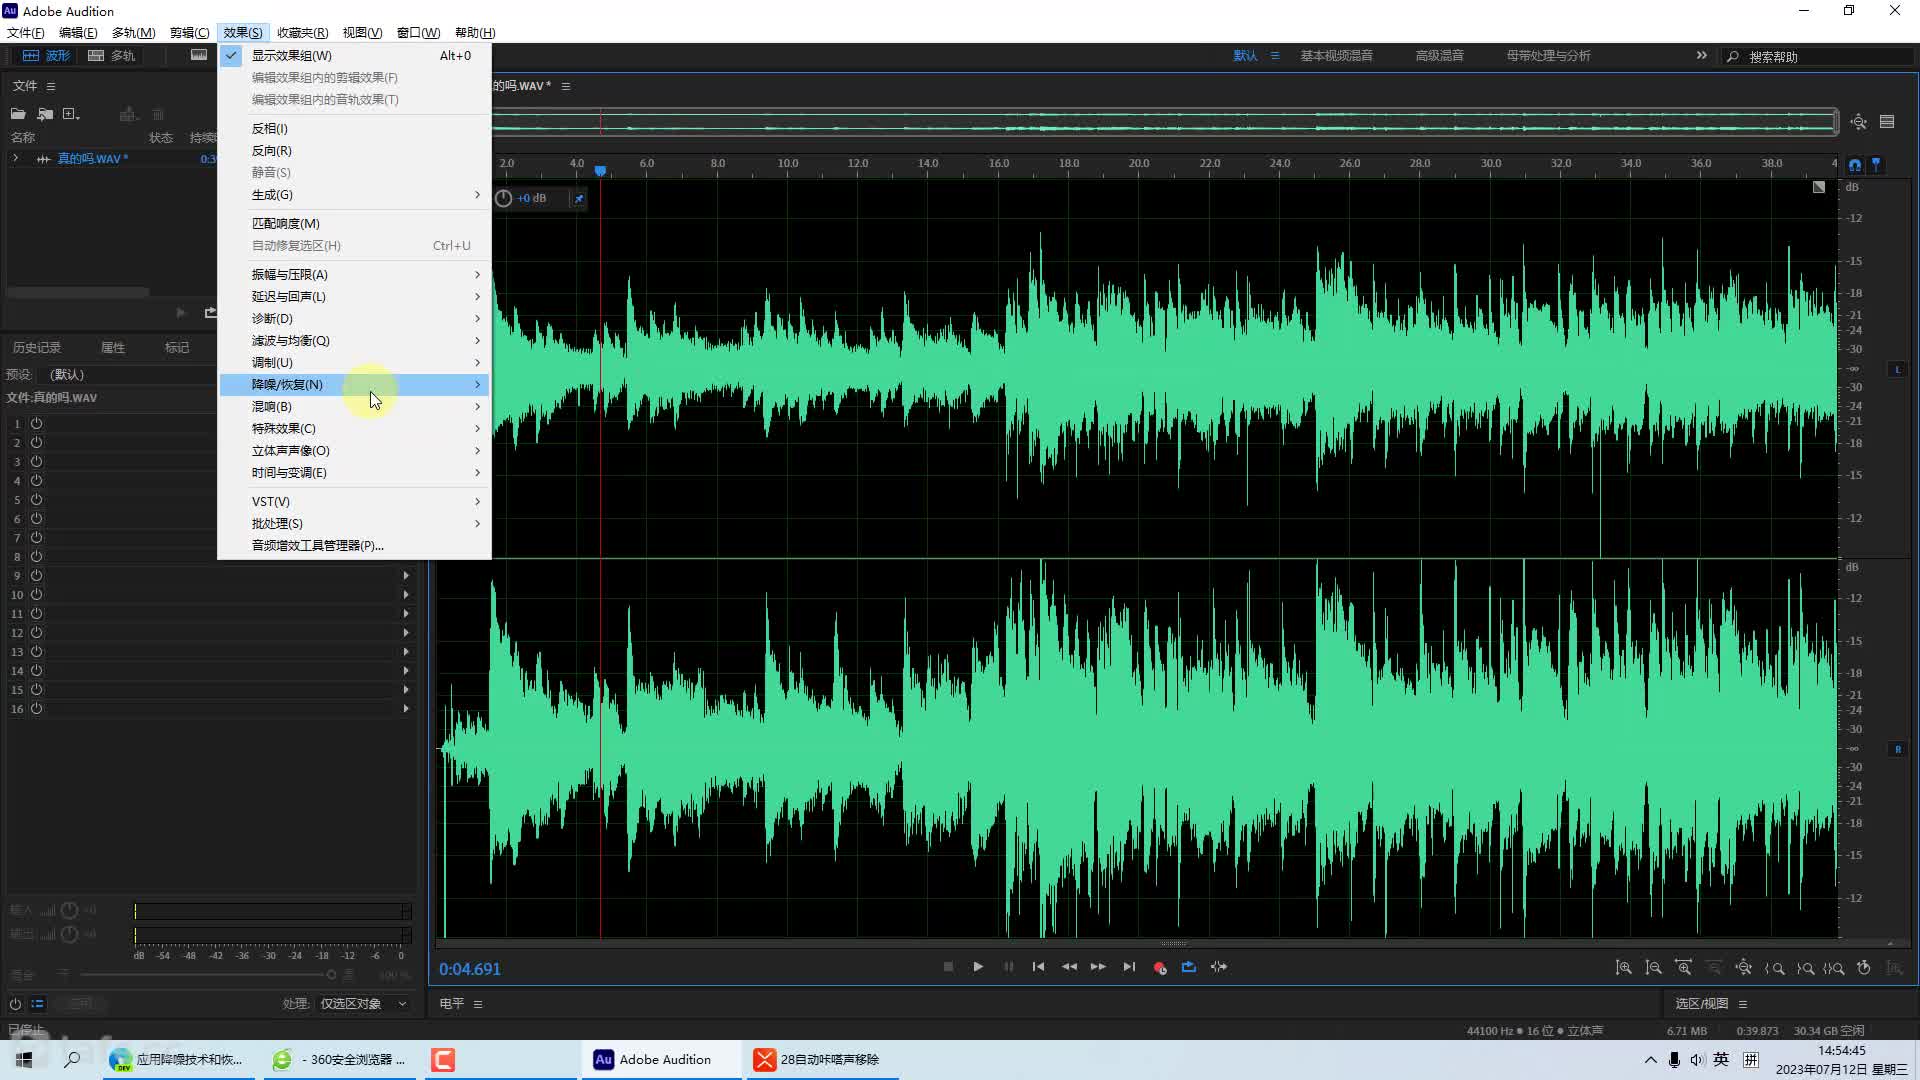Switch to 多轨 multitrack view
Image resolution: width=1920 pixels, height=1080 pixels.
[x=111, y=56]
